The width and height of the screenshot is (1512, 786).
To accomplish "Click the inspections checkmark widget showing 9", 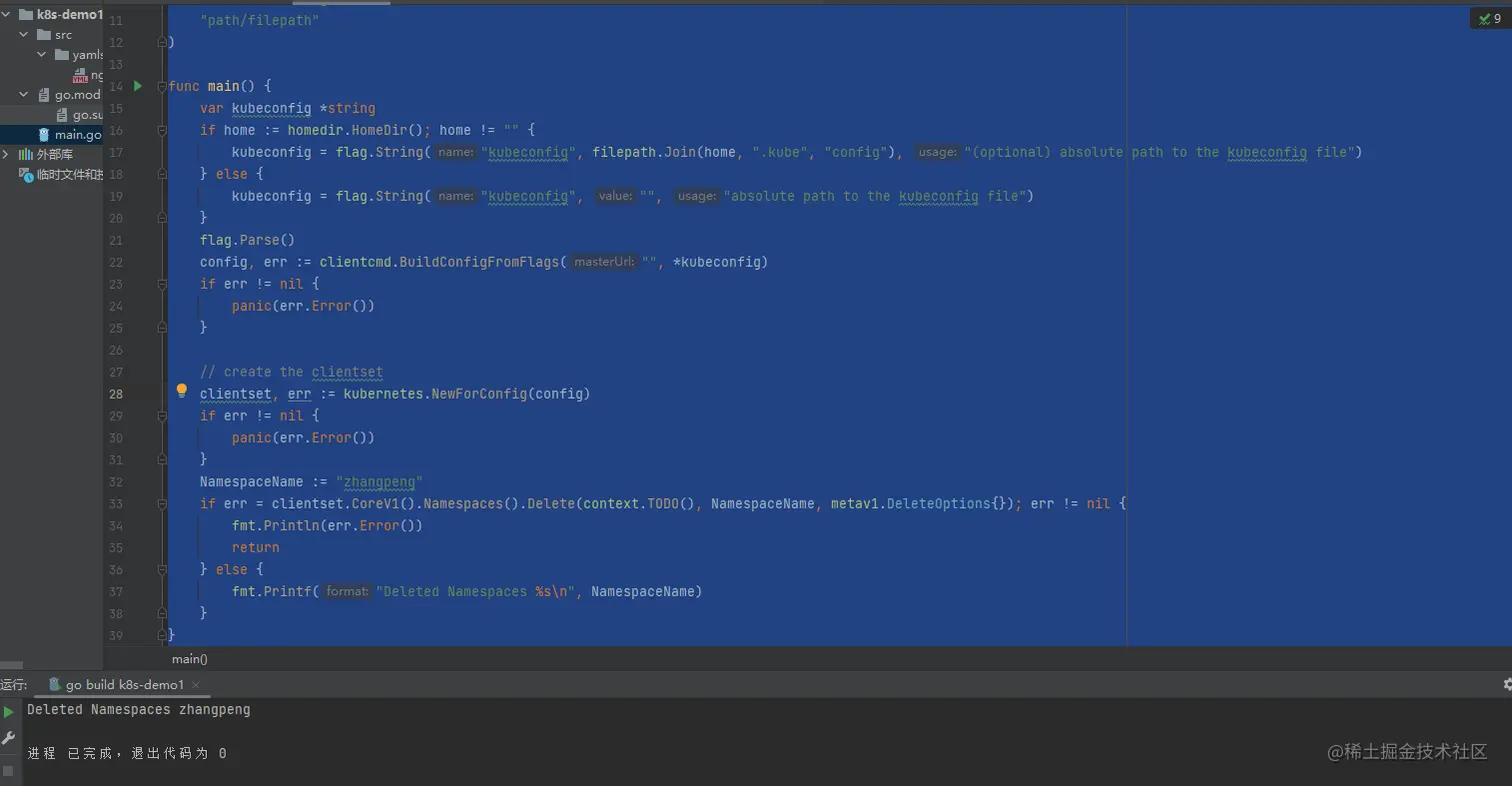I will [x=1490, y=19].
